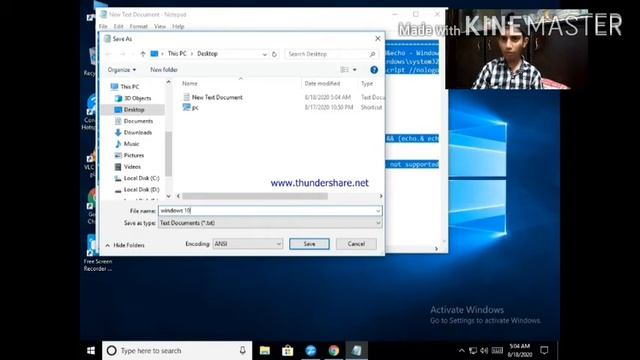Click the Back navigation arrow

(x=109, y=54)
